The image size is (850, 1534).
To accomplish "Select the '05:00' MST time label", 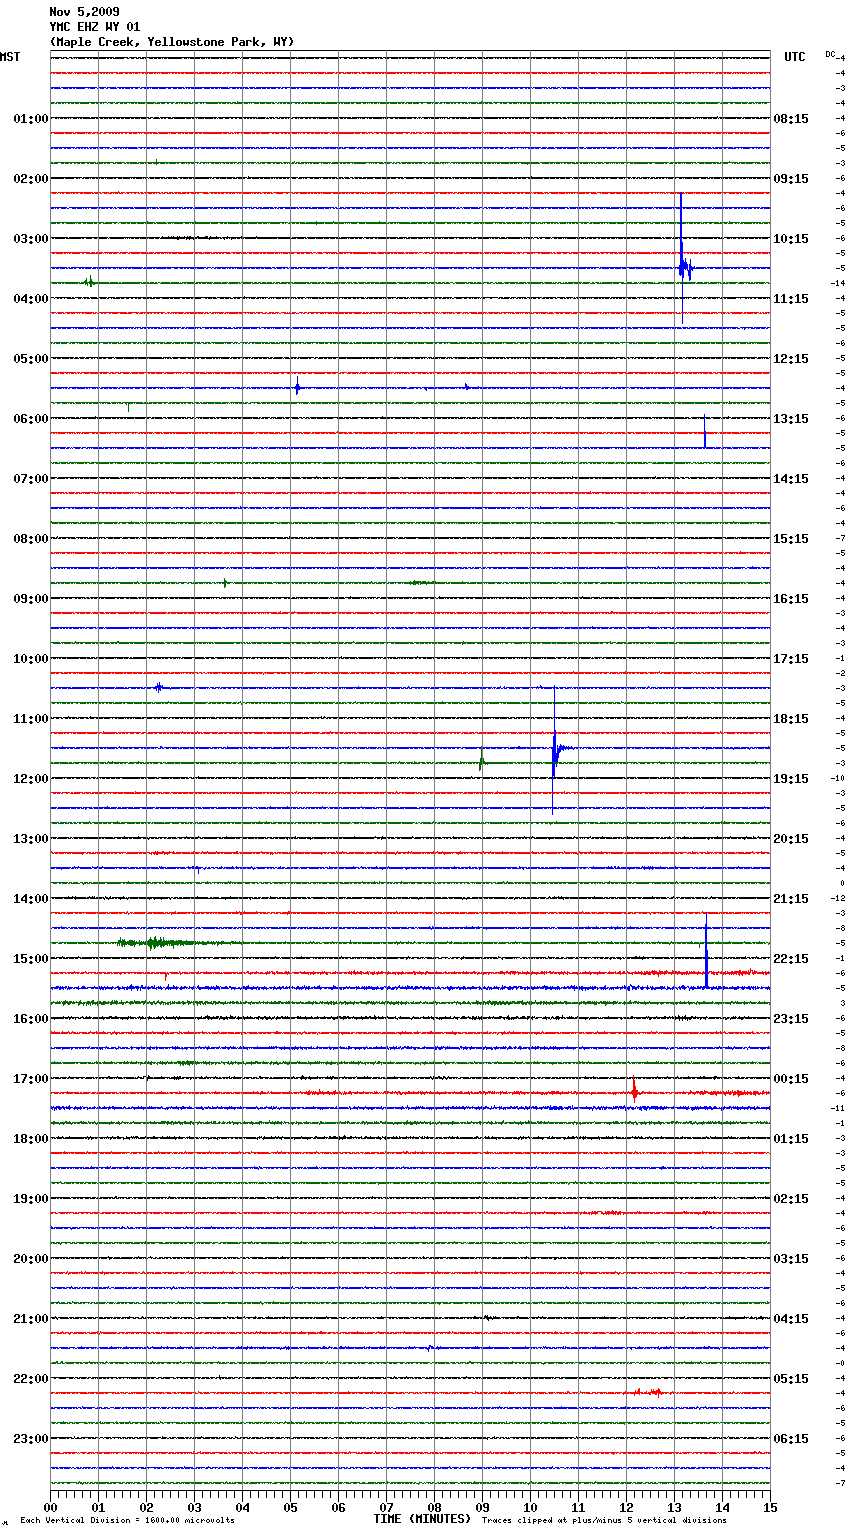I will (31, 359).
